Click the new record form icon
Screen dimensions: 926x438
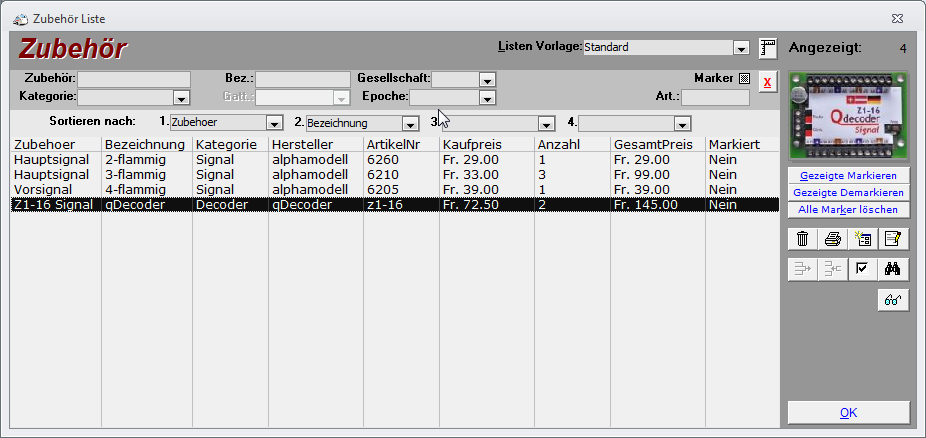(863, 239)
